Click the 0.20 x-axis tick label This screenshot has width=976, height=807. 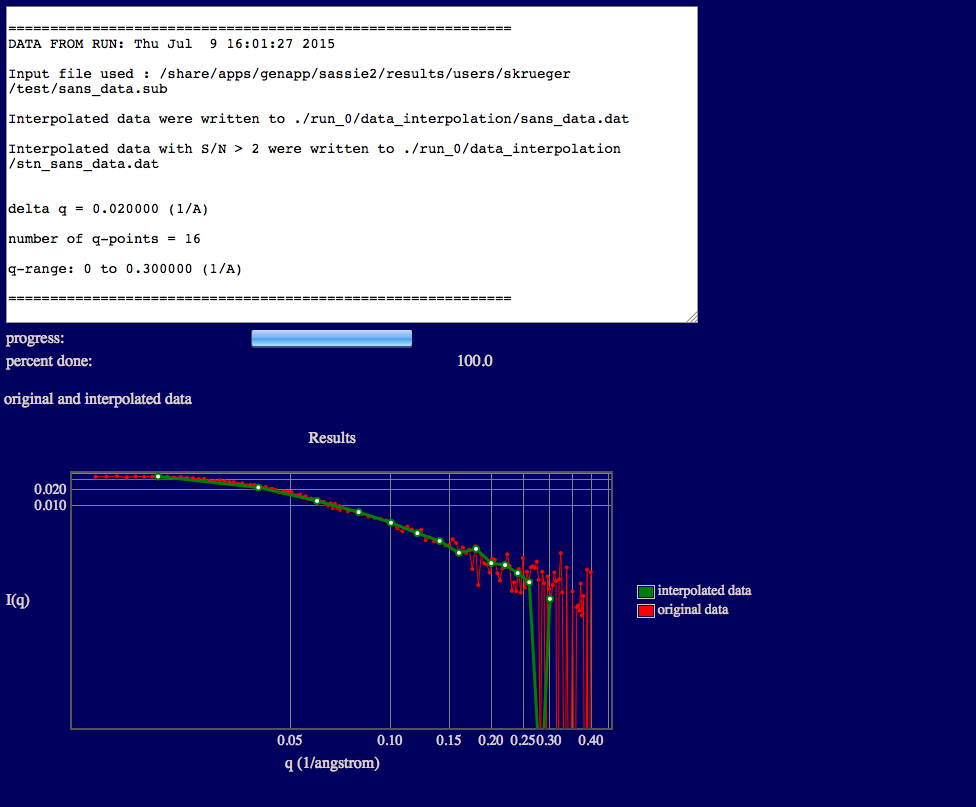pos(490,740)
